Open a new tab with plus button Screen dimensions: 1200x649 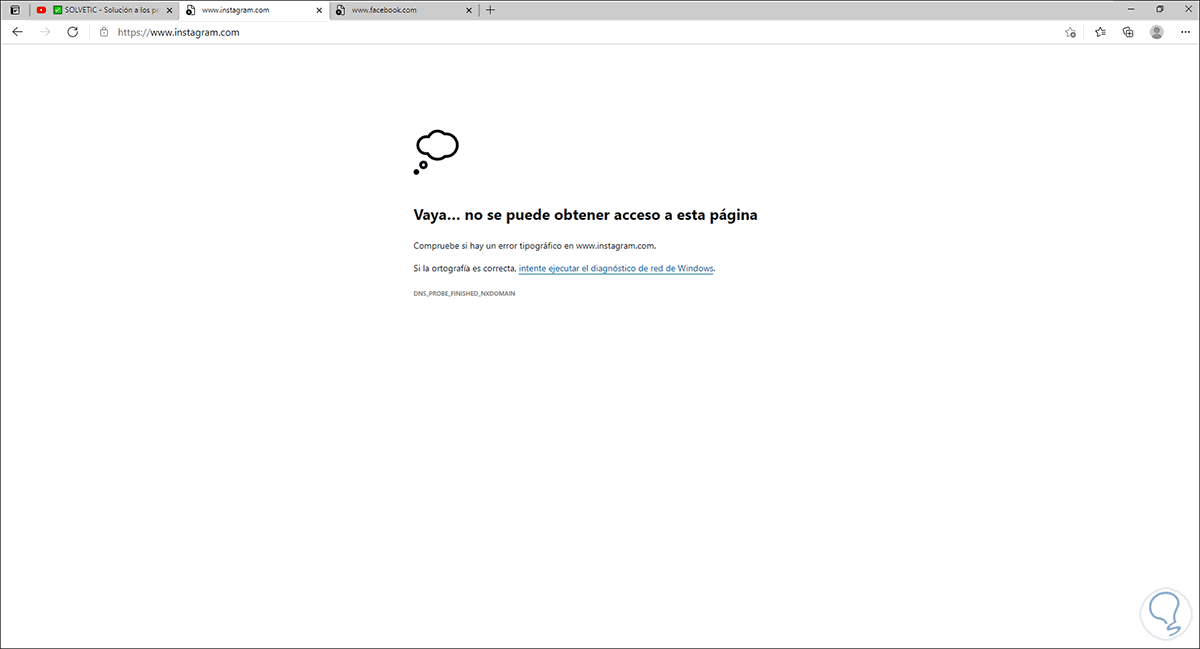tap(490, 10)
